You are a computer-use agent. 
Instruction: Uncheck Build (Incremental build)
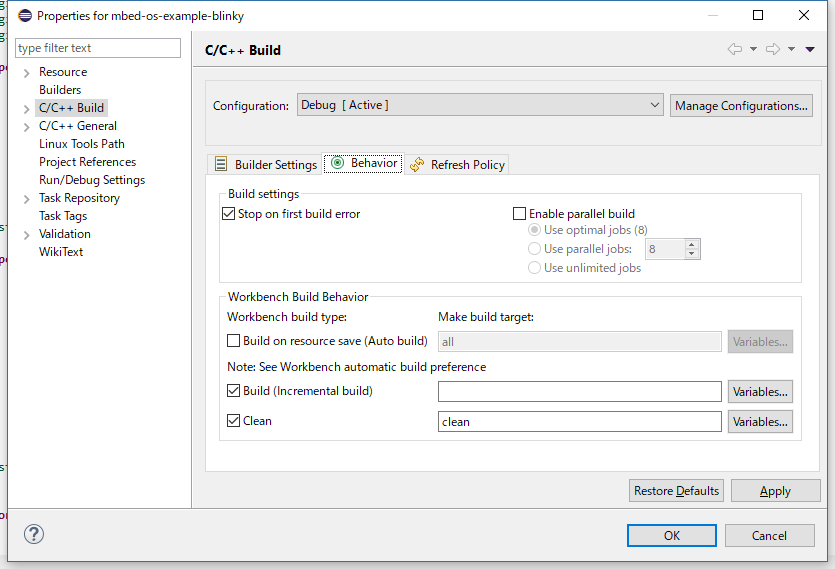coord(233,391)
